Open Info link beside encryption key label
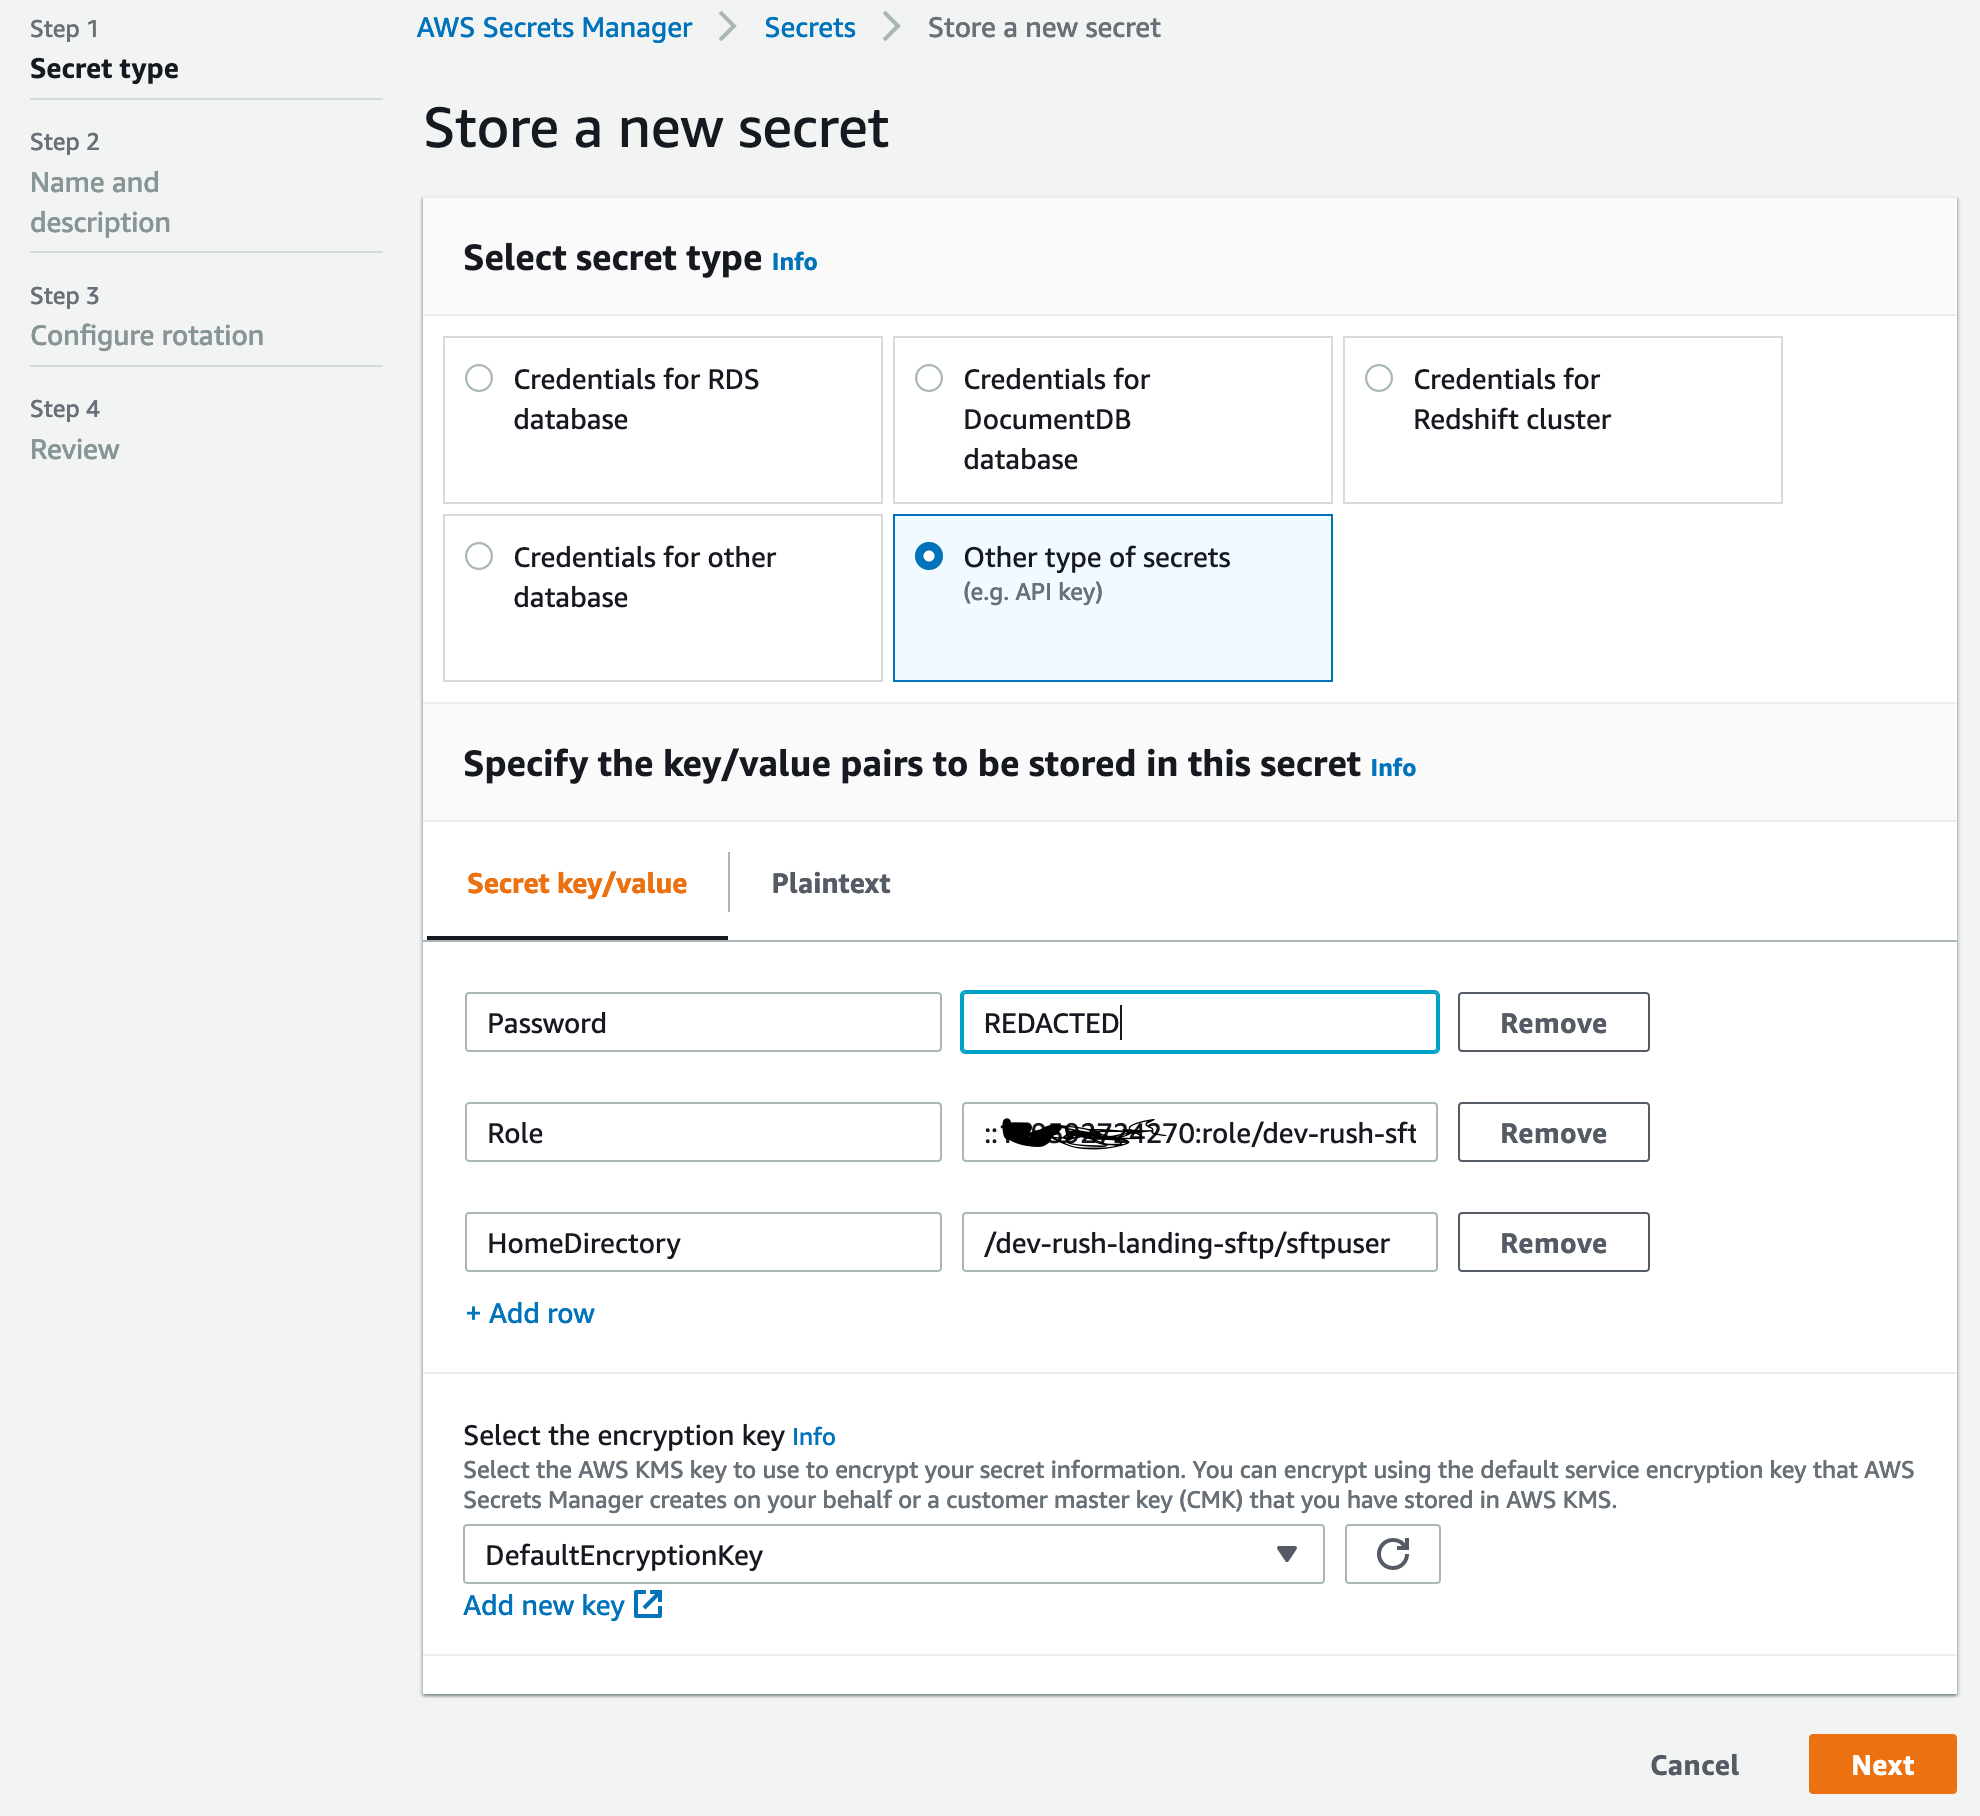The width and height of the screenshot is (1980, 1816). pyautogui.click(x=813, y=1437)
